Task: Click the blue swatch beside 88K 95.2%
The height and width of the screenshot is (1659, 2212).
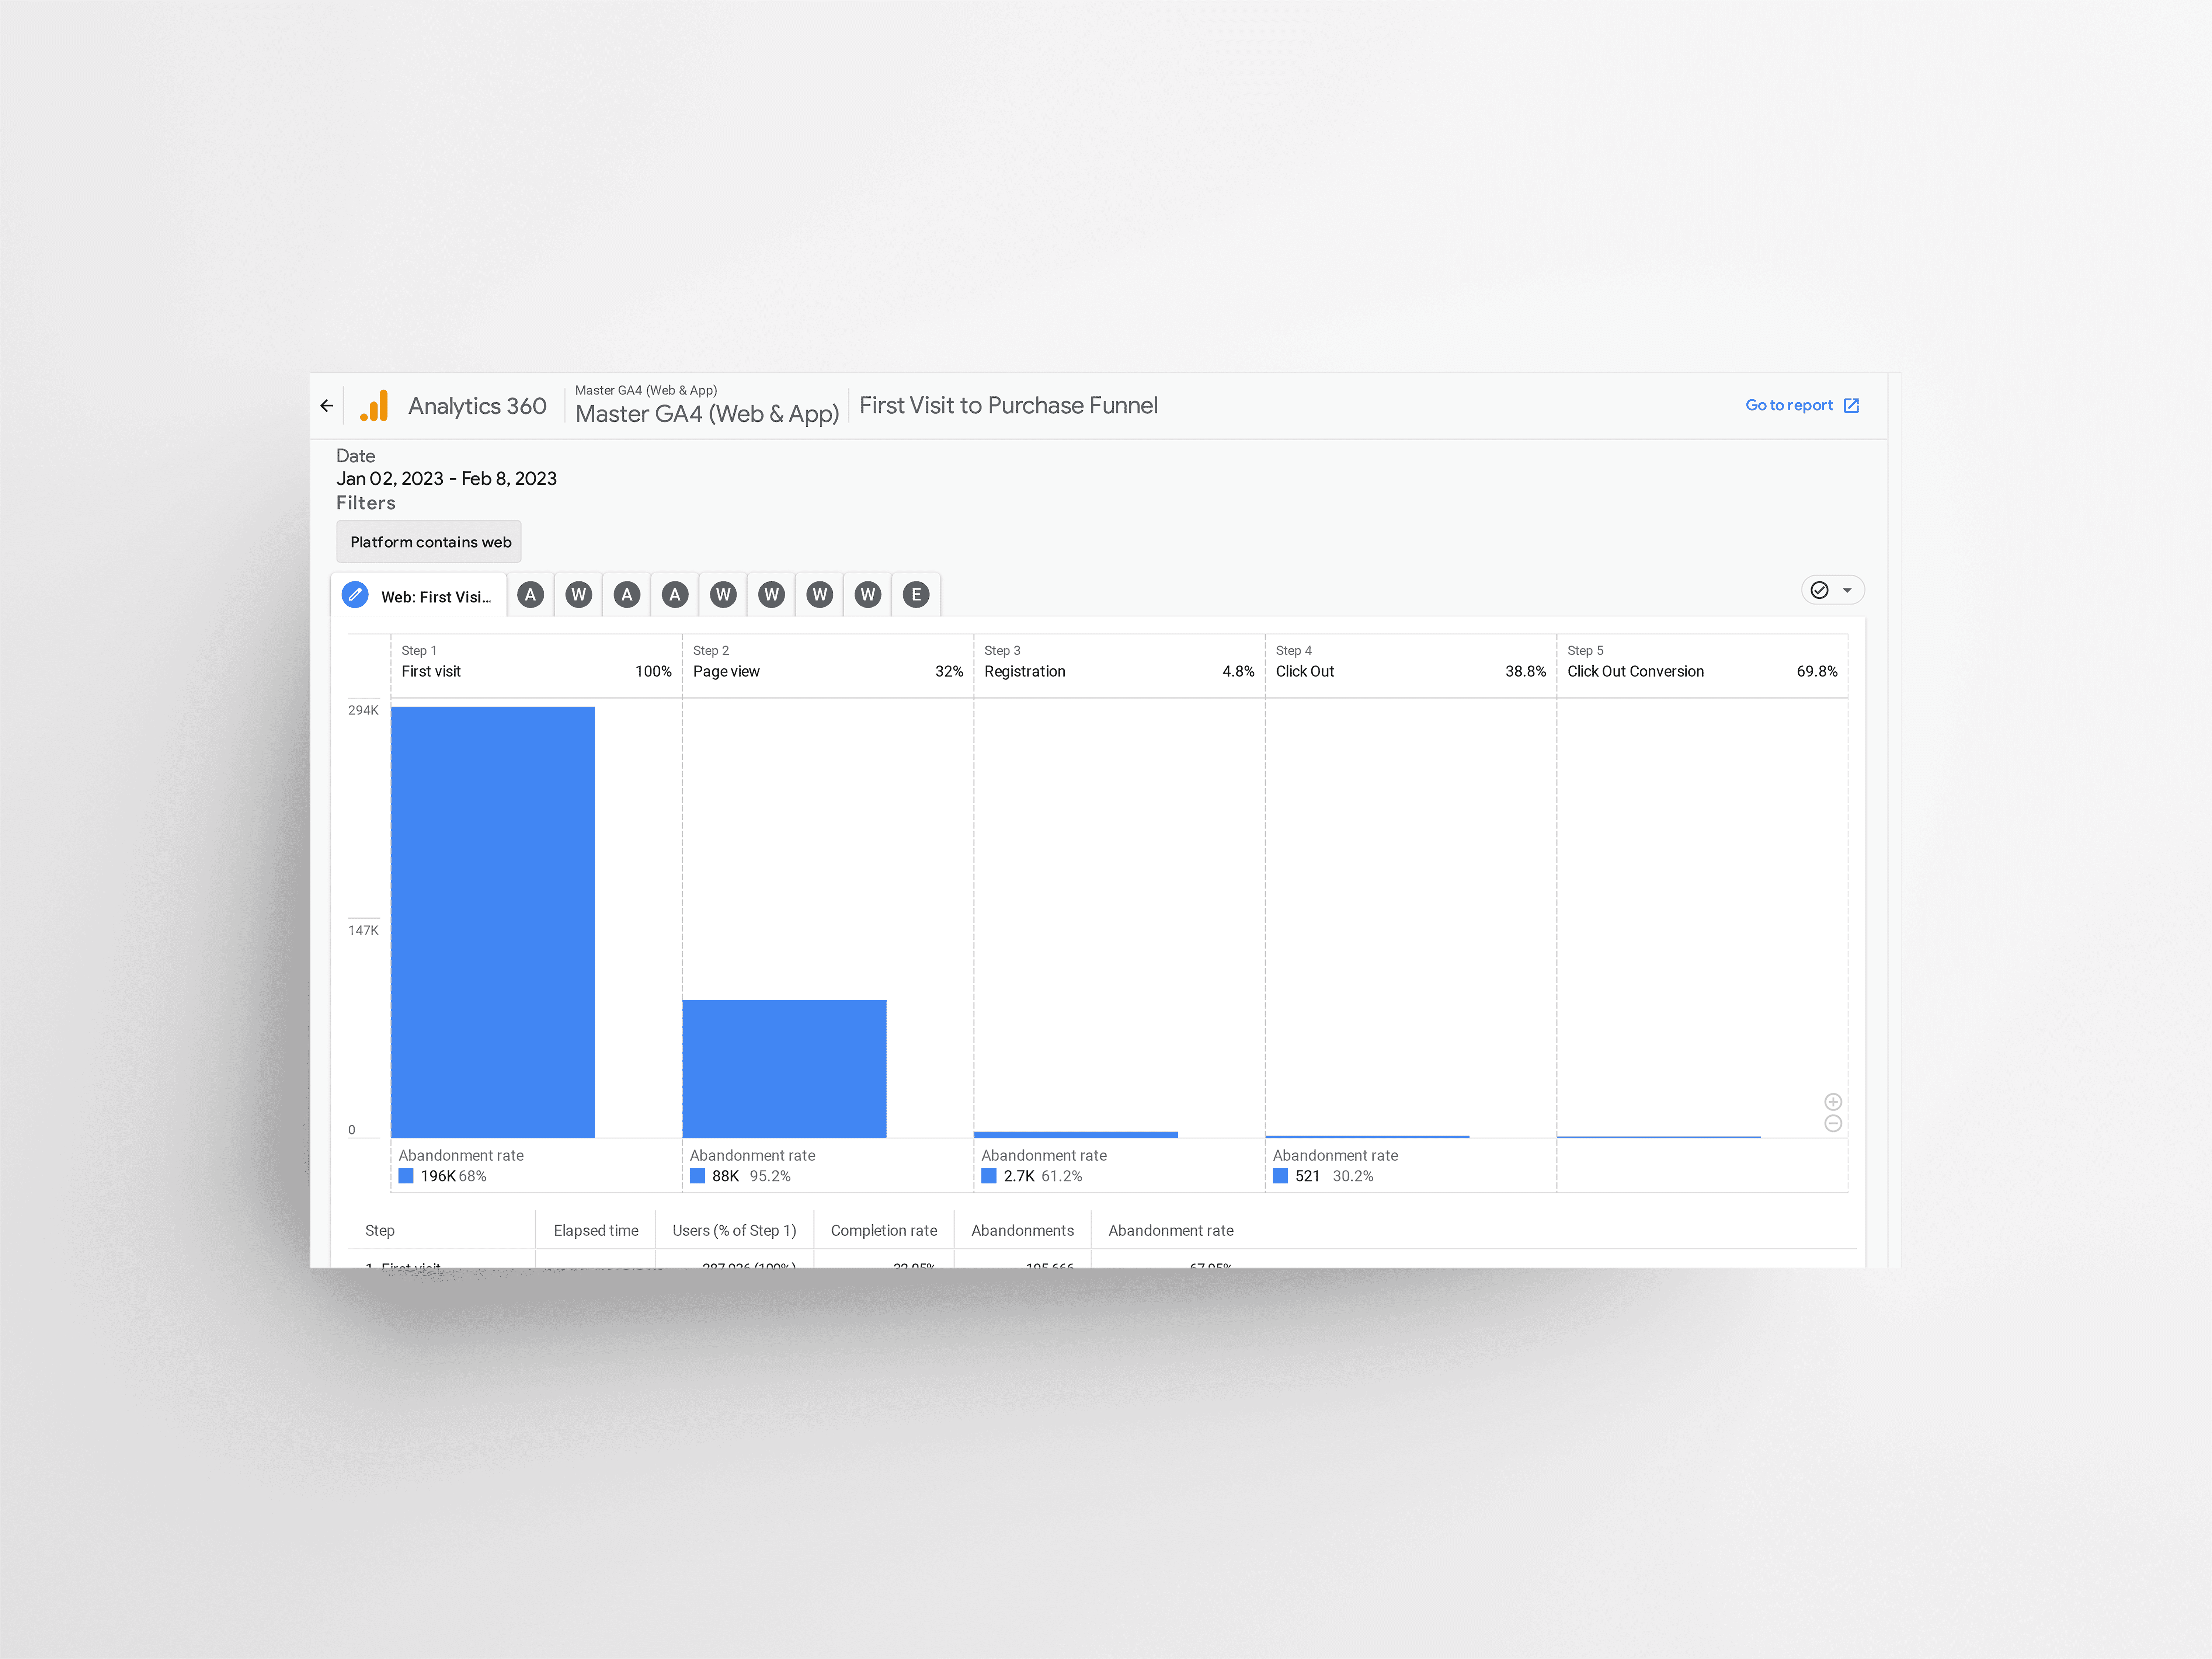Action: pos(698,1176)
